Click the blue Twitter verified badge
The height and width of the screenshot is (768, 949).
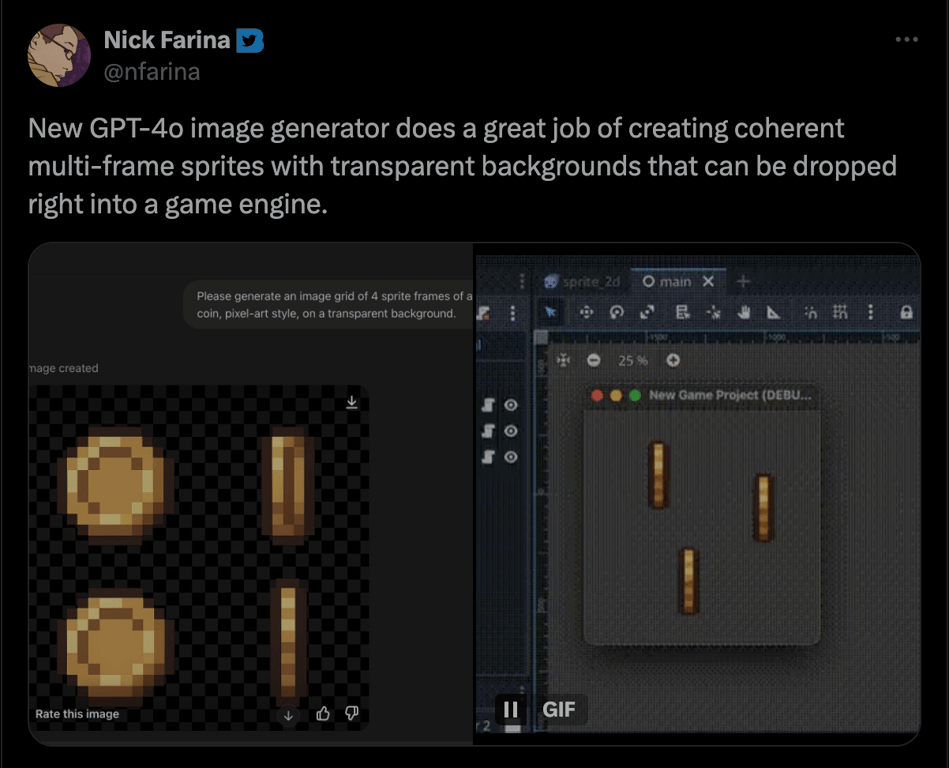click(249, 41)
